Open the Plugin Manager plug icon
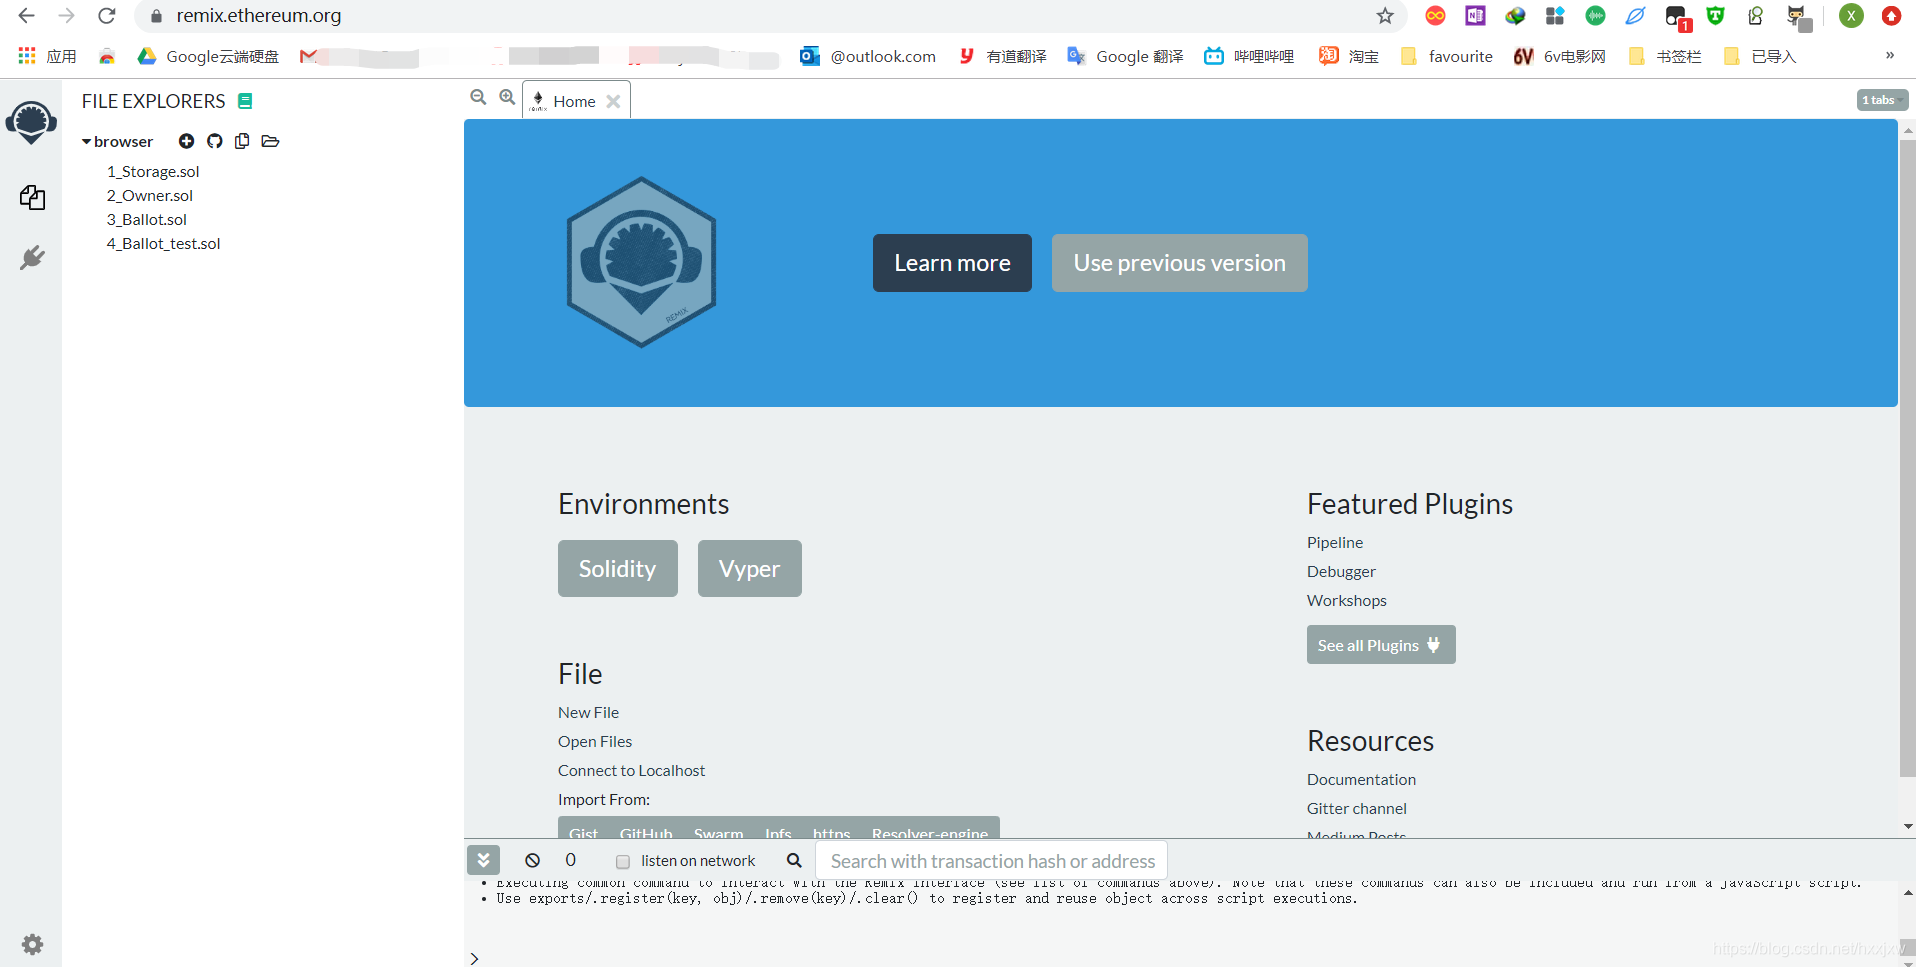Screen dimensions: 1916x967 click(x=32, y=258)
